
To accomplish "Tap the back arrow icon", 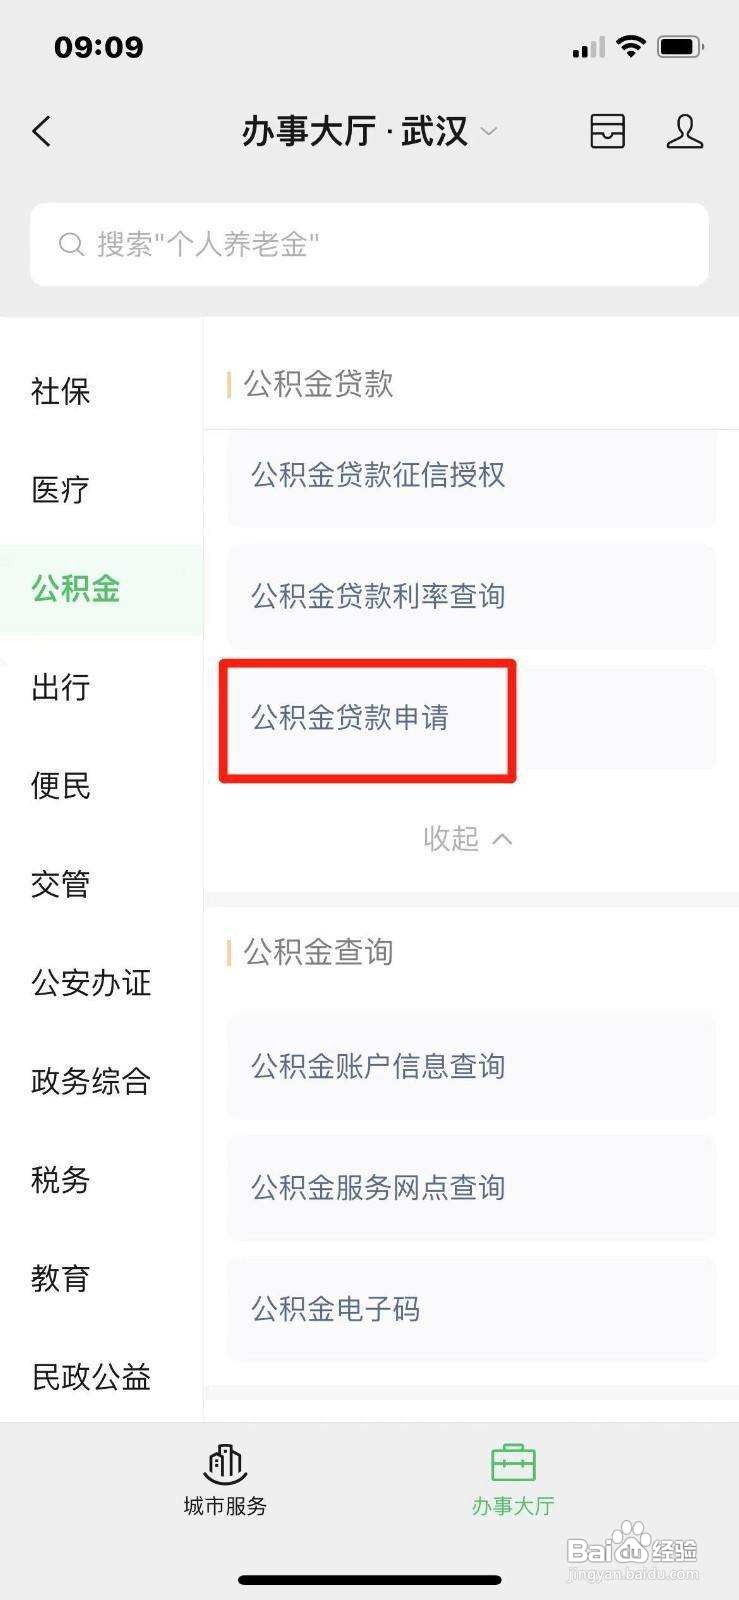I will click(41, 131).
